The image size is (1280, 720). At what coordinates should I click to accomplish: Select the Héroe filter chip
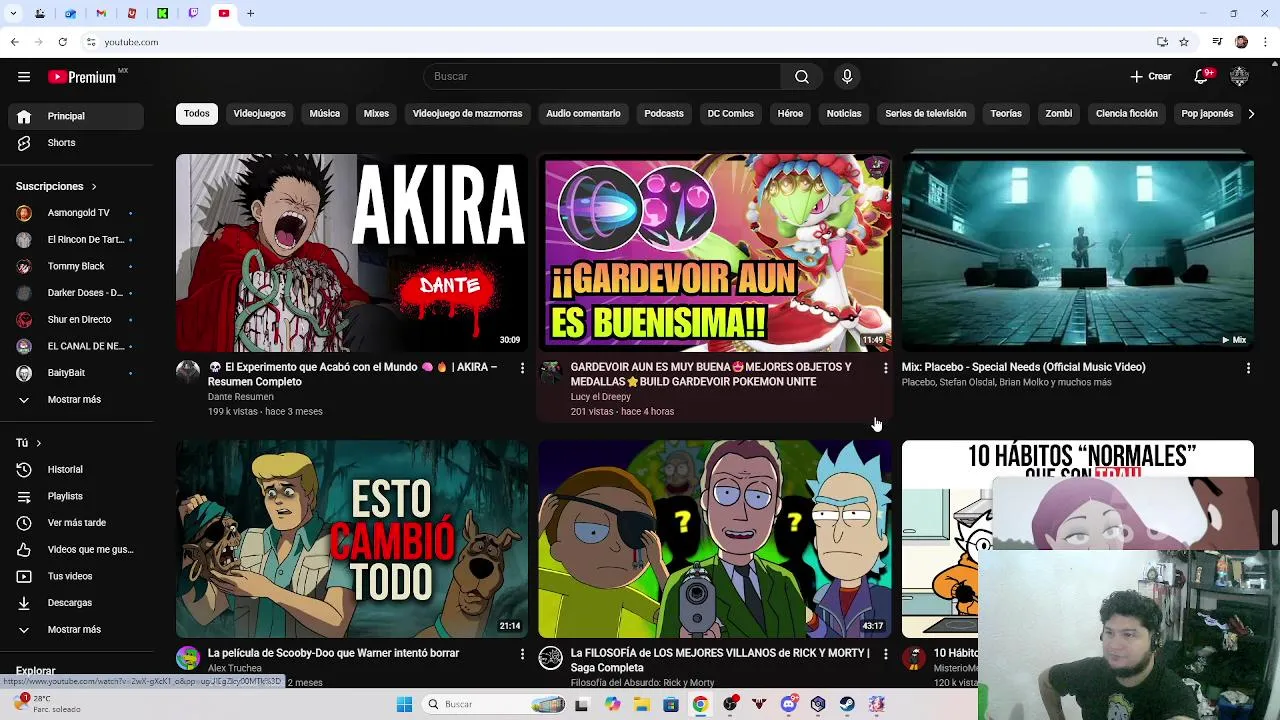[790, 114]
